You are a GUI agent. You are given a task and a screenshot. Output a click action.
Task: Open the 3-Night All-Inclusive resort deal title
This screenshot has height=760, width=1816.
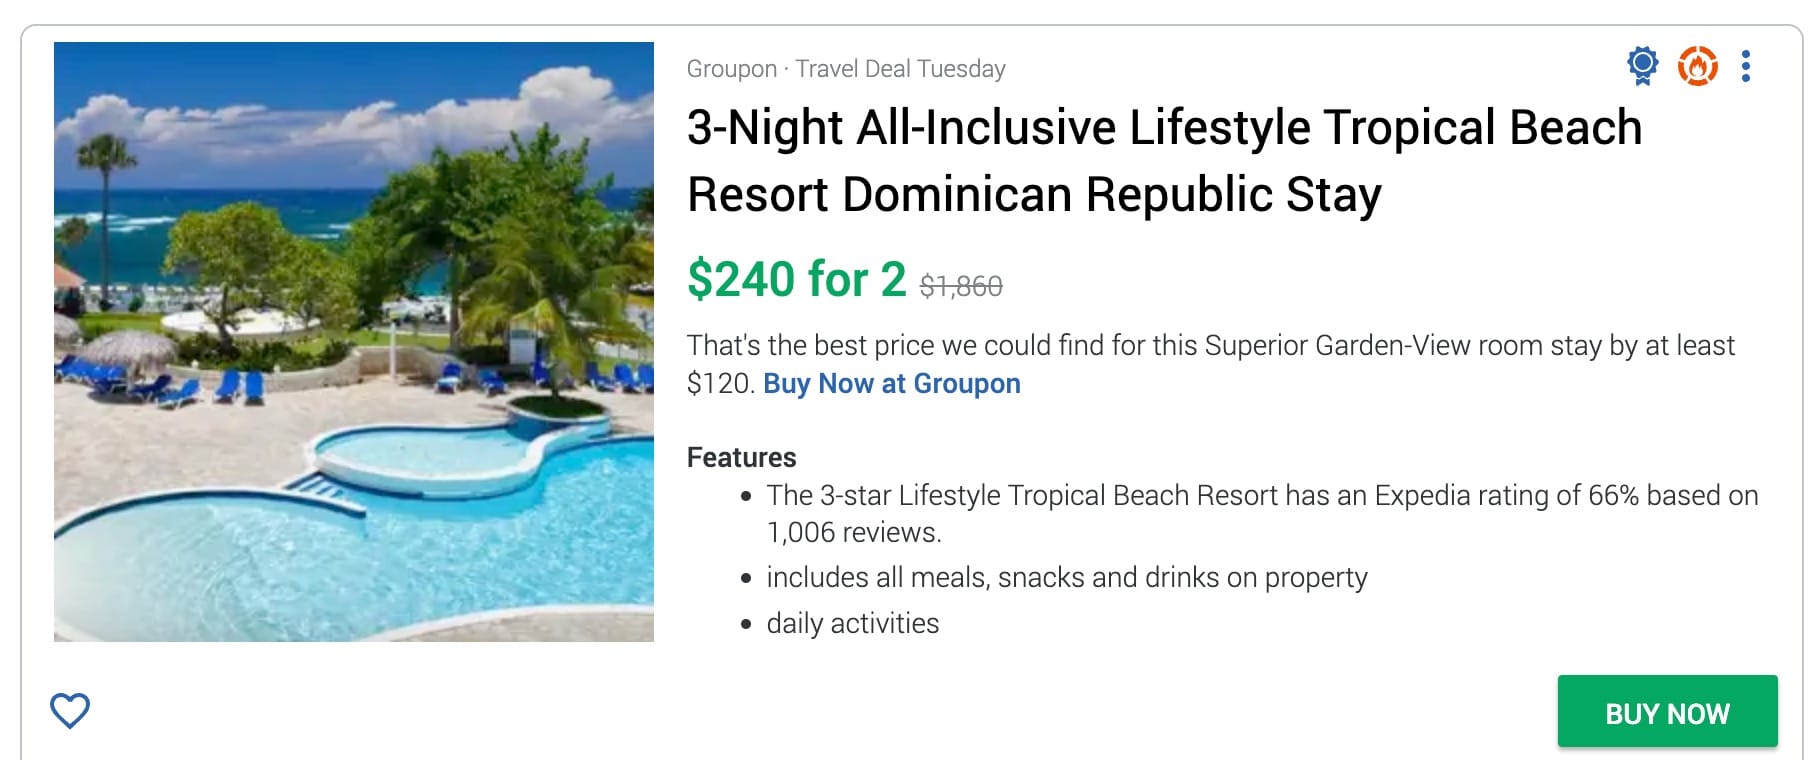click(1164, 128)
